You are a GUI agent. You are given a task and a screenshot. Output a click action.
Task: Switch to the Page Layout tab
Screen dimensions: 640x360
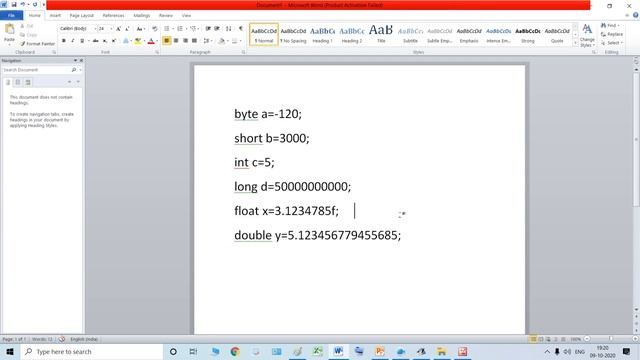coord(82,16)
